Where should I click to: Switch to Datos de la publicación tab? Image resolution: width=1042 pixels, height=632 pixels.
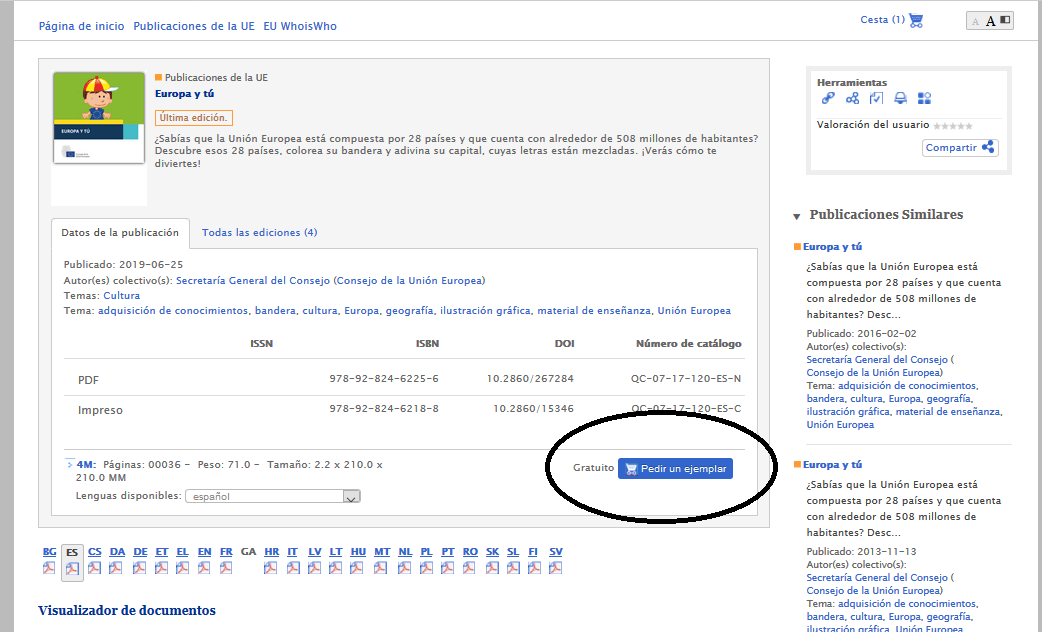(x=120, y=233)
